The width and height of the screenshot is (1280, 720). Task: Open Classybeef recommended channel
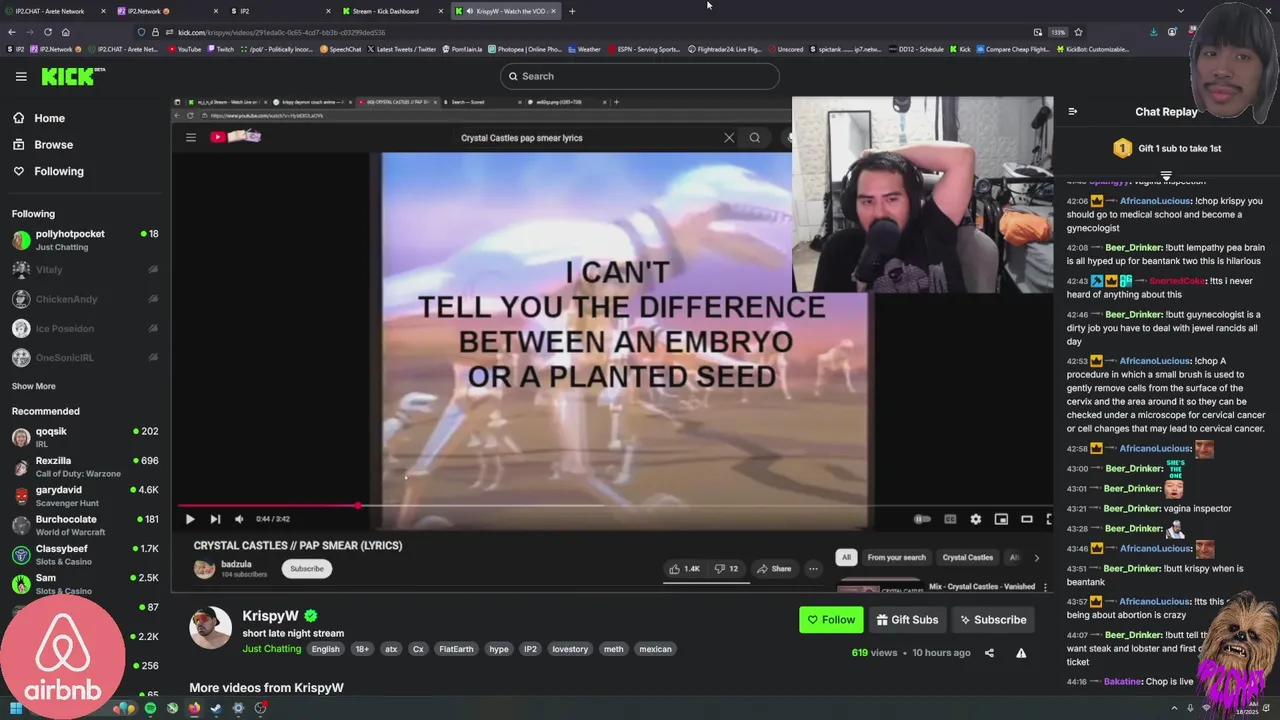tap(85, 554)
